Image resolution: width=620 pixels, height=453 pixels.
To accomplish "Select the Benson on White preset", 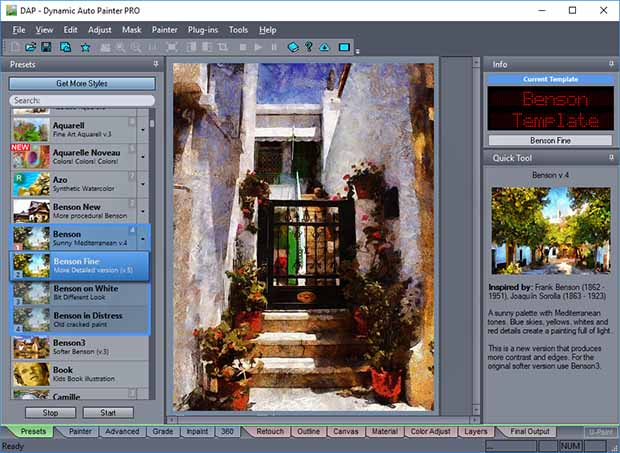I will point(81,293).
